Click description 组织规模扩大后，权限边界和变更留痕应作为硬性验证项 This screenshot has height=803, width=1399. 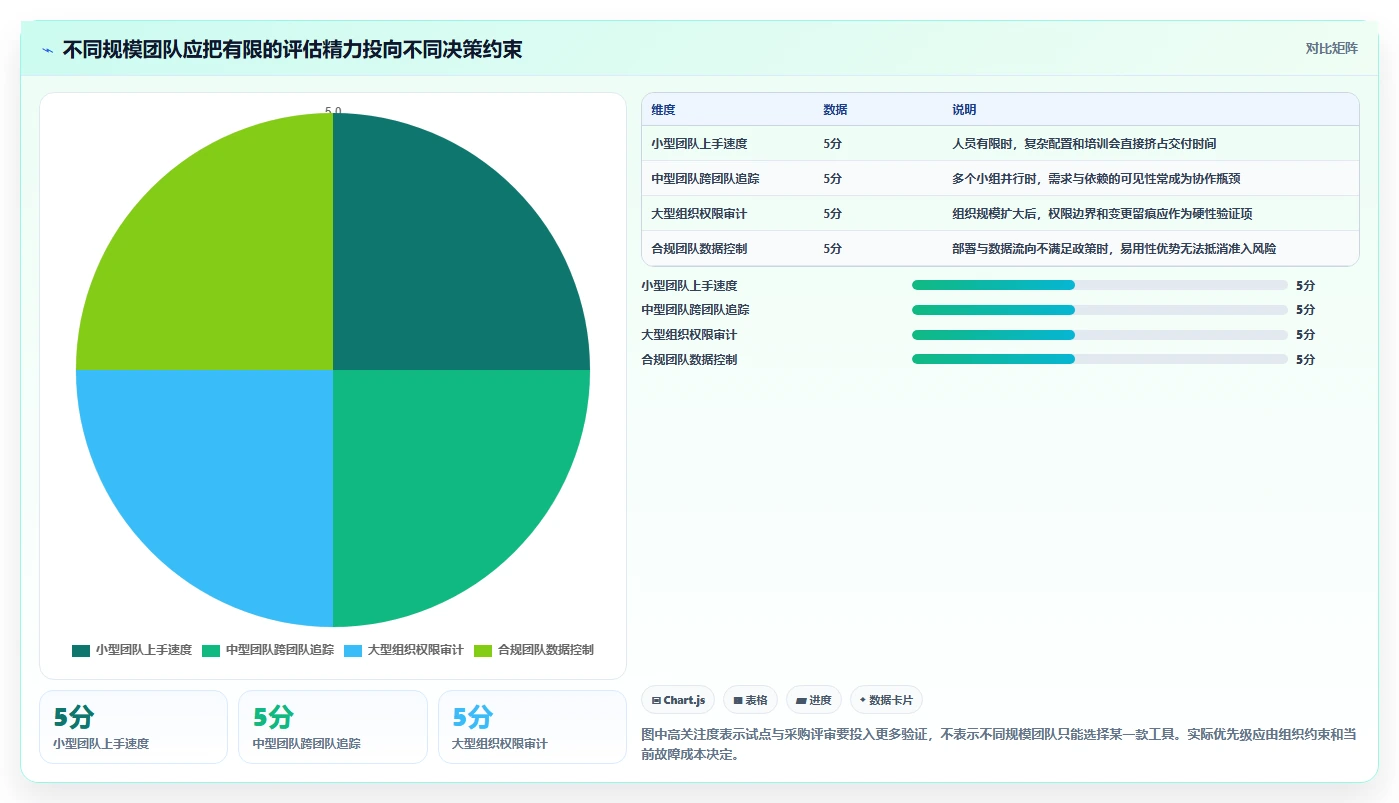tap(1102, 214)
